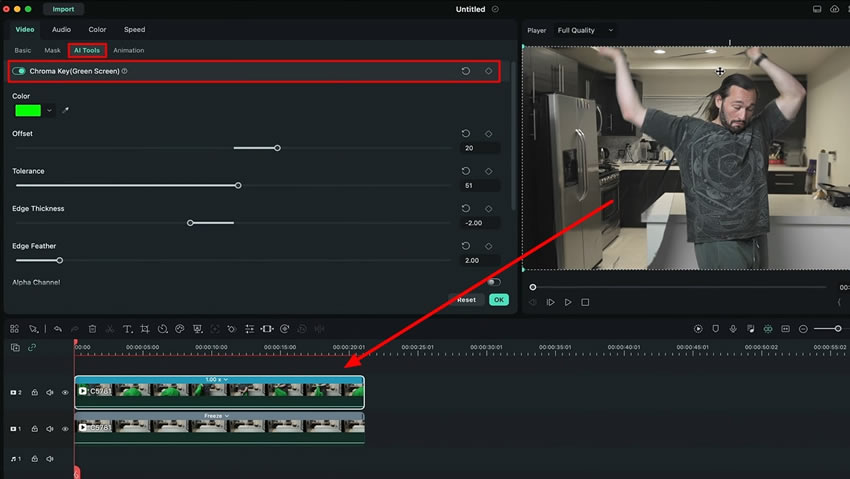Screen dimensions: 850x479
Task: Open the Chroma Key help question mark
Action: pos(125,71)
